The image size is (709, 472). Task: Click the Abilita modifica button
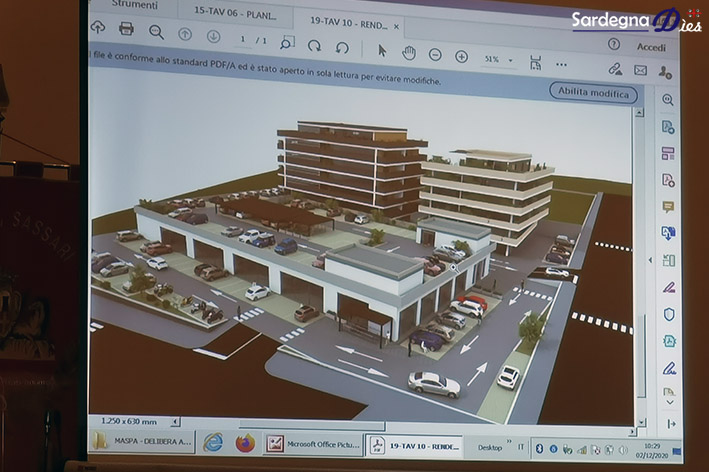[x=593, y=92]
